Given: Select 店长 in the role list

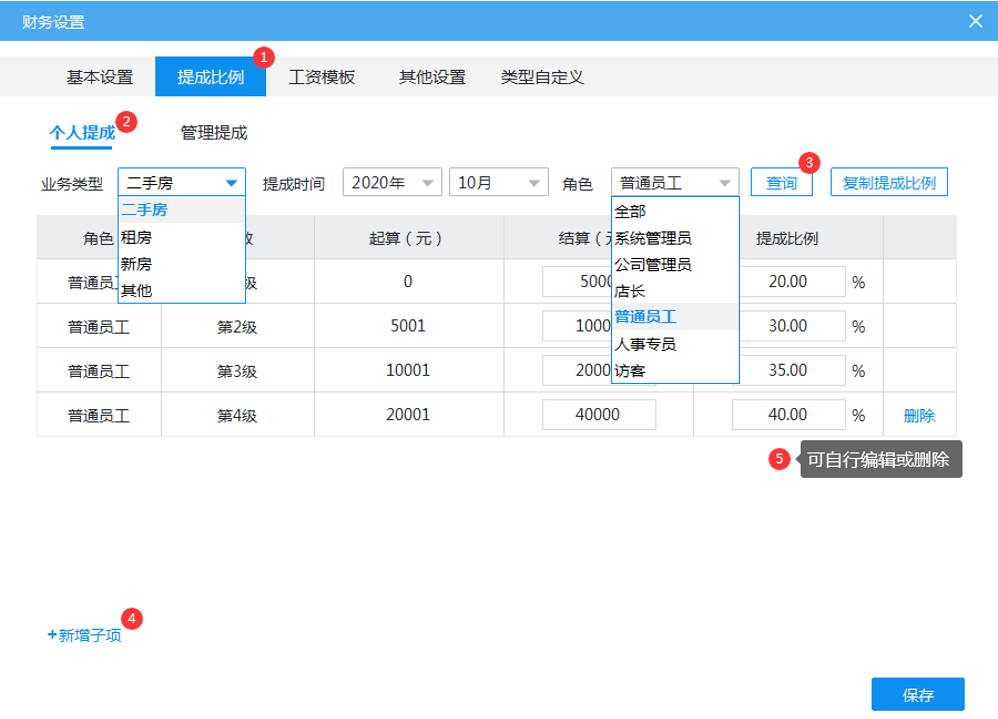Looking at the screenshot, I should click(x=675, y=291).
